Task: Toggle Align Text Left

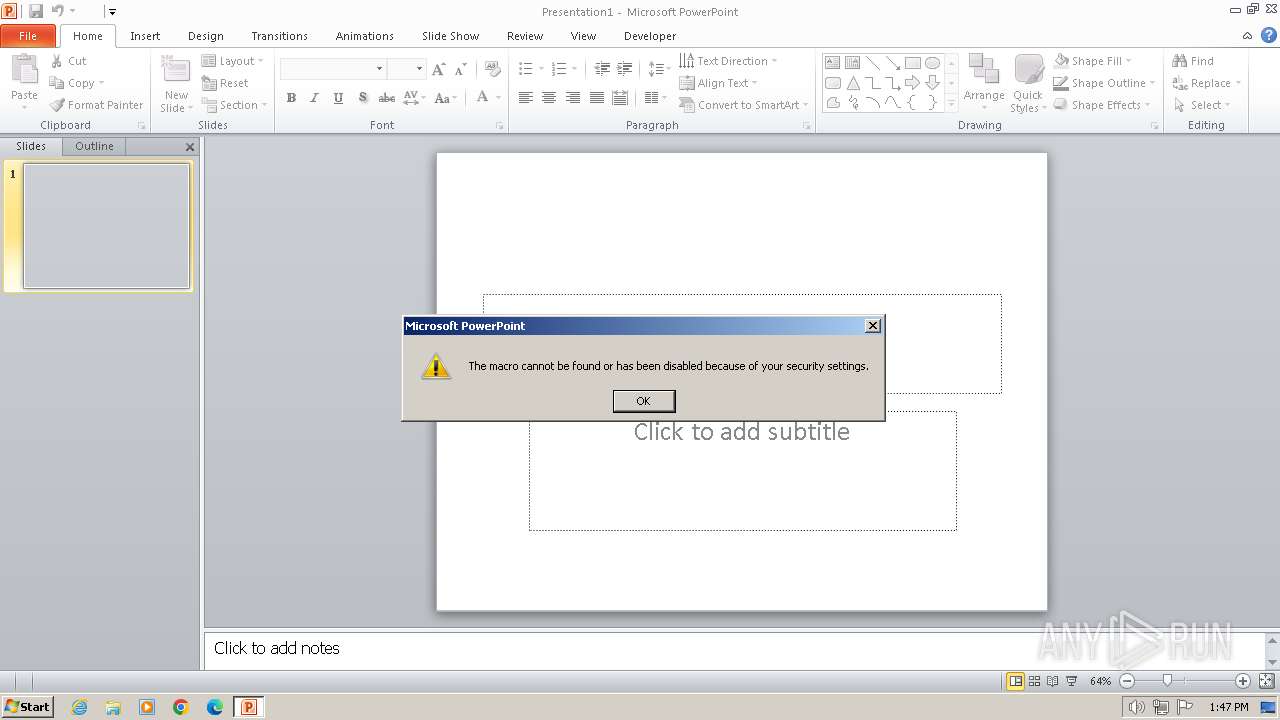Action: (x=525, y=98)
